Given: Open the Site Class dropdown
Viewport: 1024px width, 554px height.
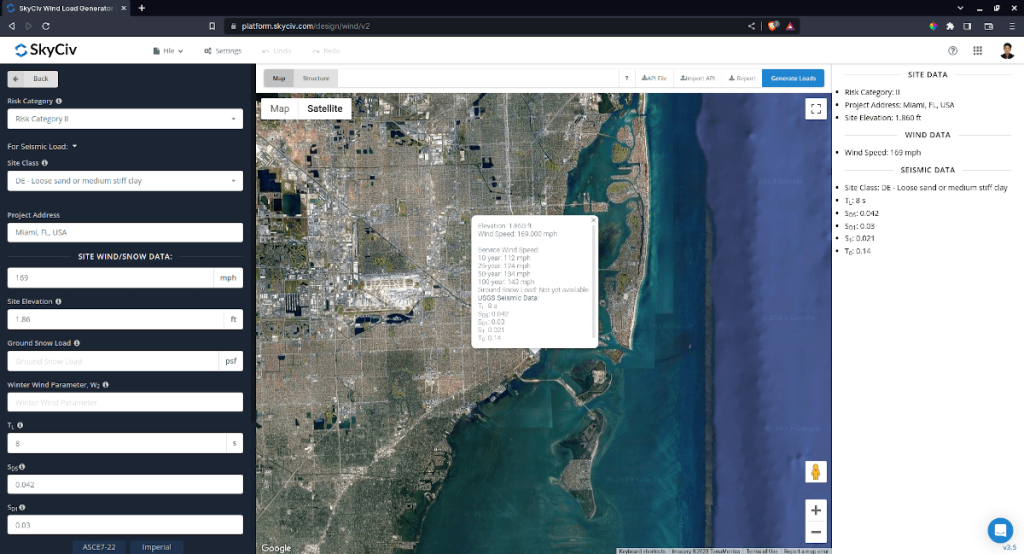Looking at the screenshot, I should (125, 181).
